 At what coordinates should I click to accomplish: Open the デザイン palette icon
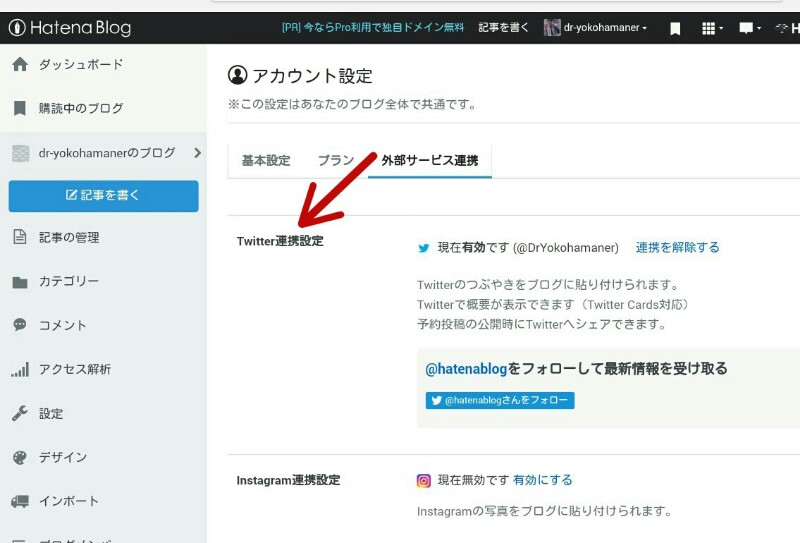click(x=19, y=457)
